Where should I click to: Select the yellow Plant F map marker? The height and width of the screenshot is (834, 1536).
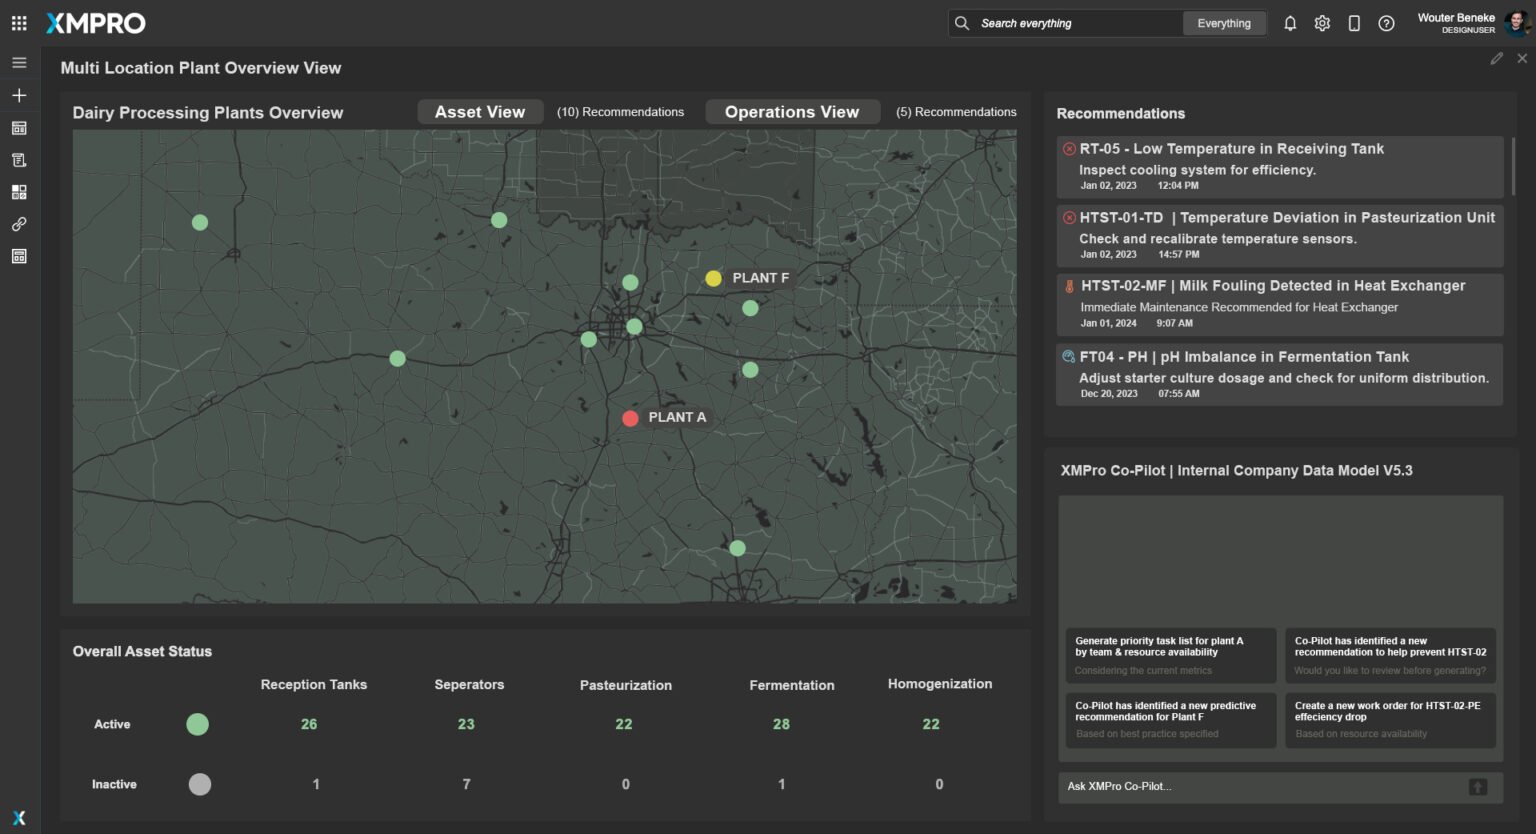pos(713,278)
